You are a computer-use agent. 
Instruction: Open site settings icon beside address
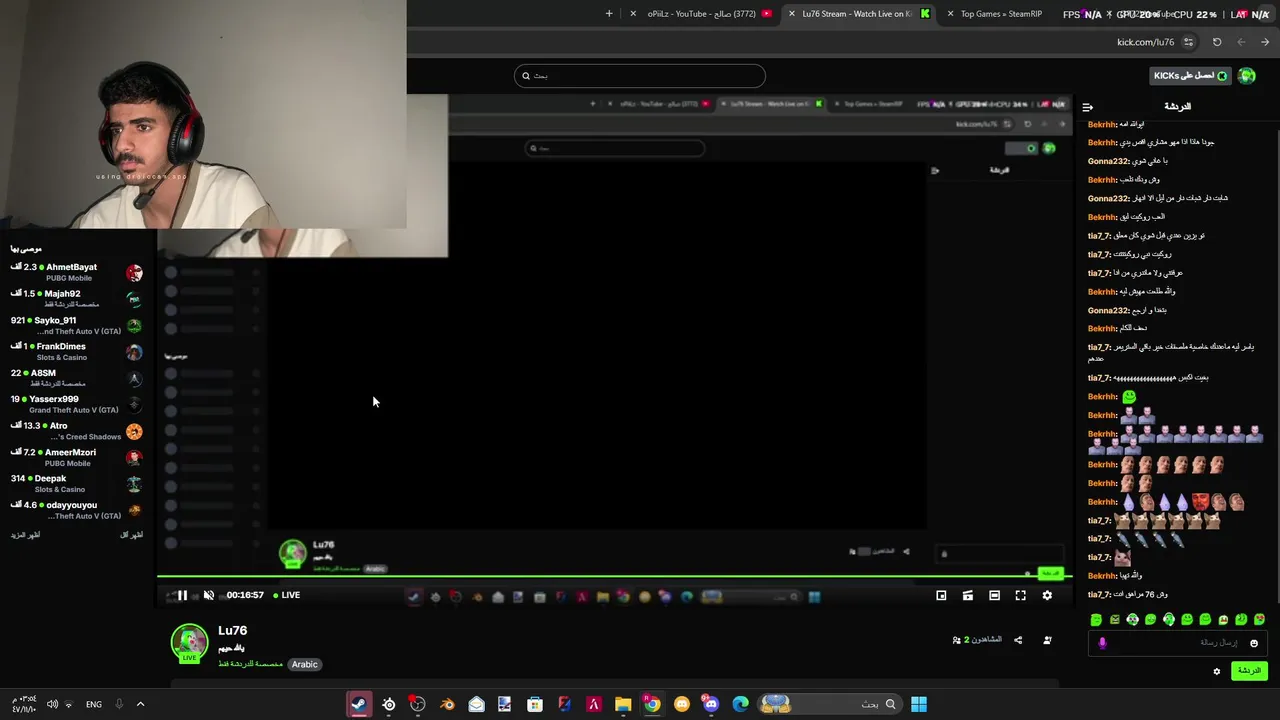1188,42
